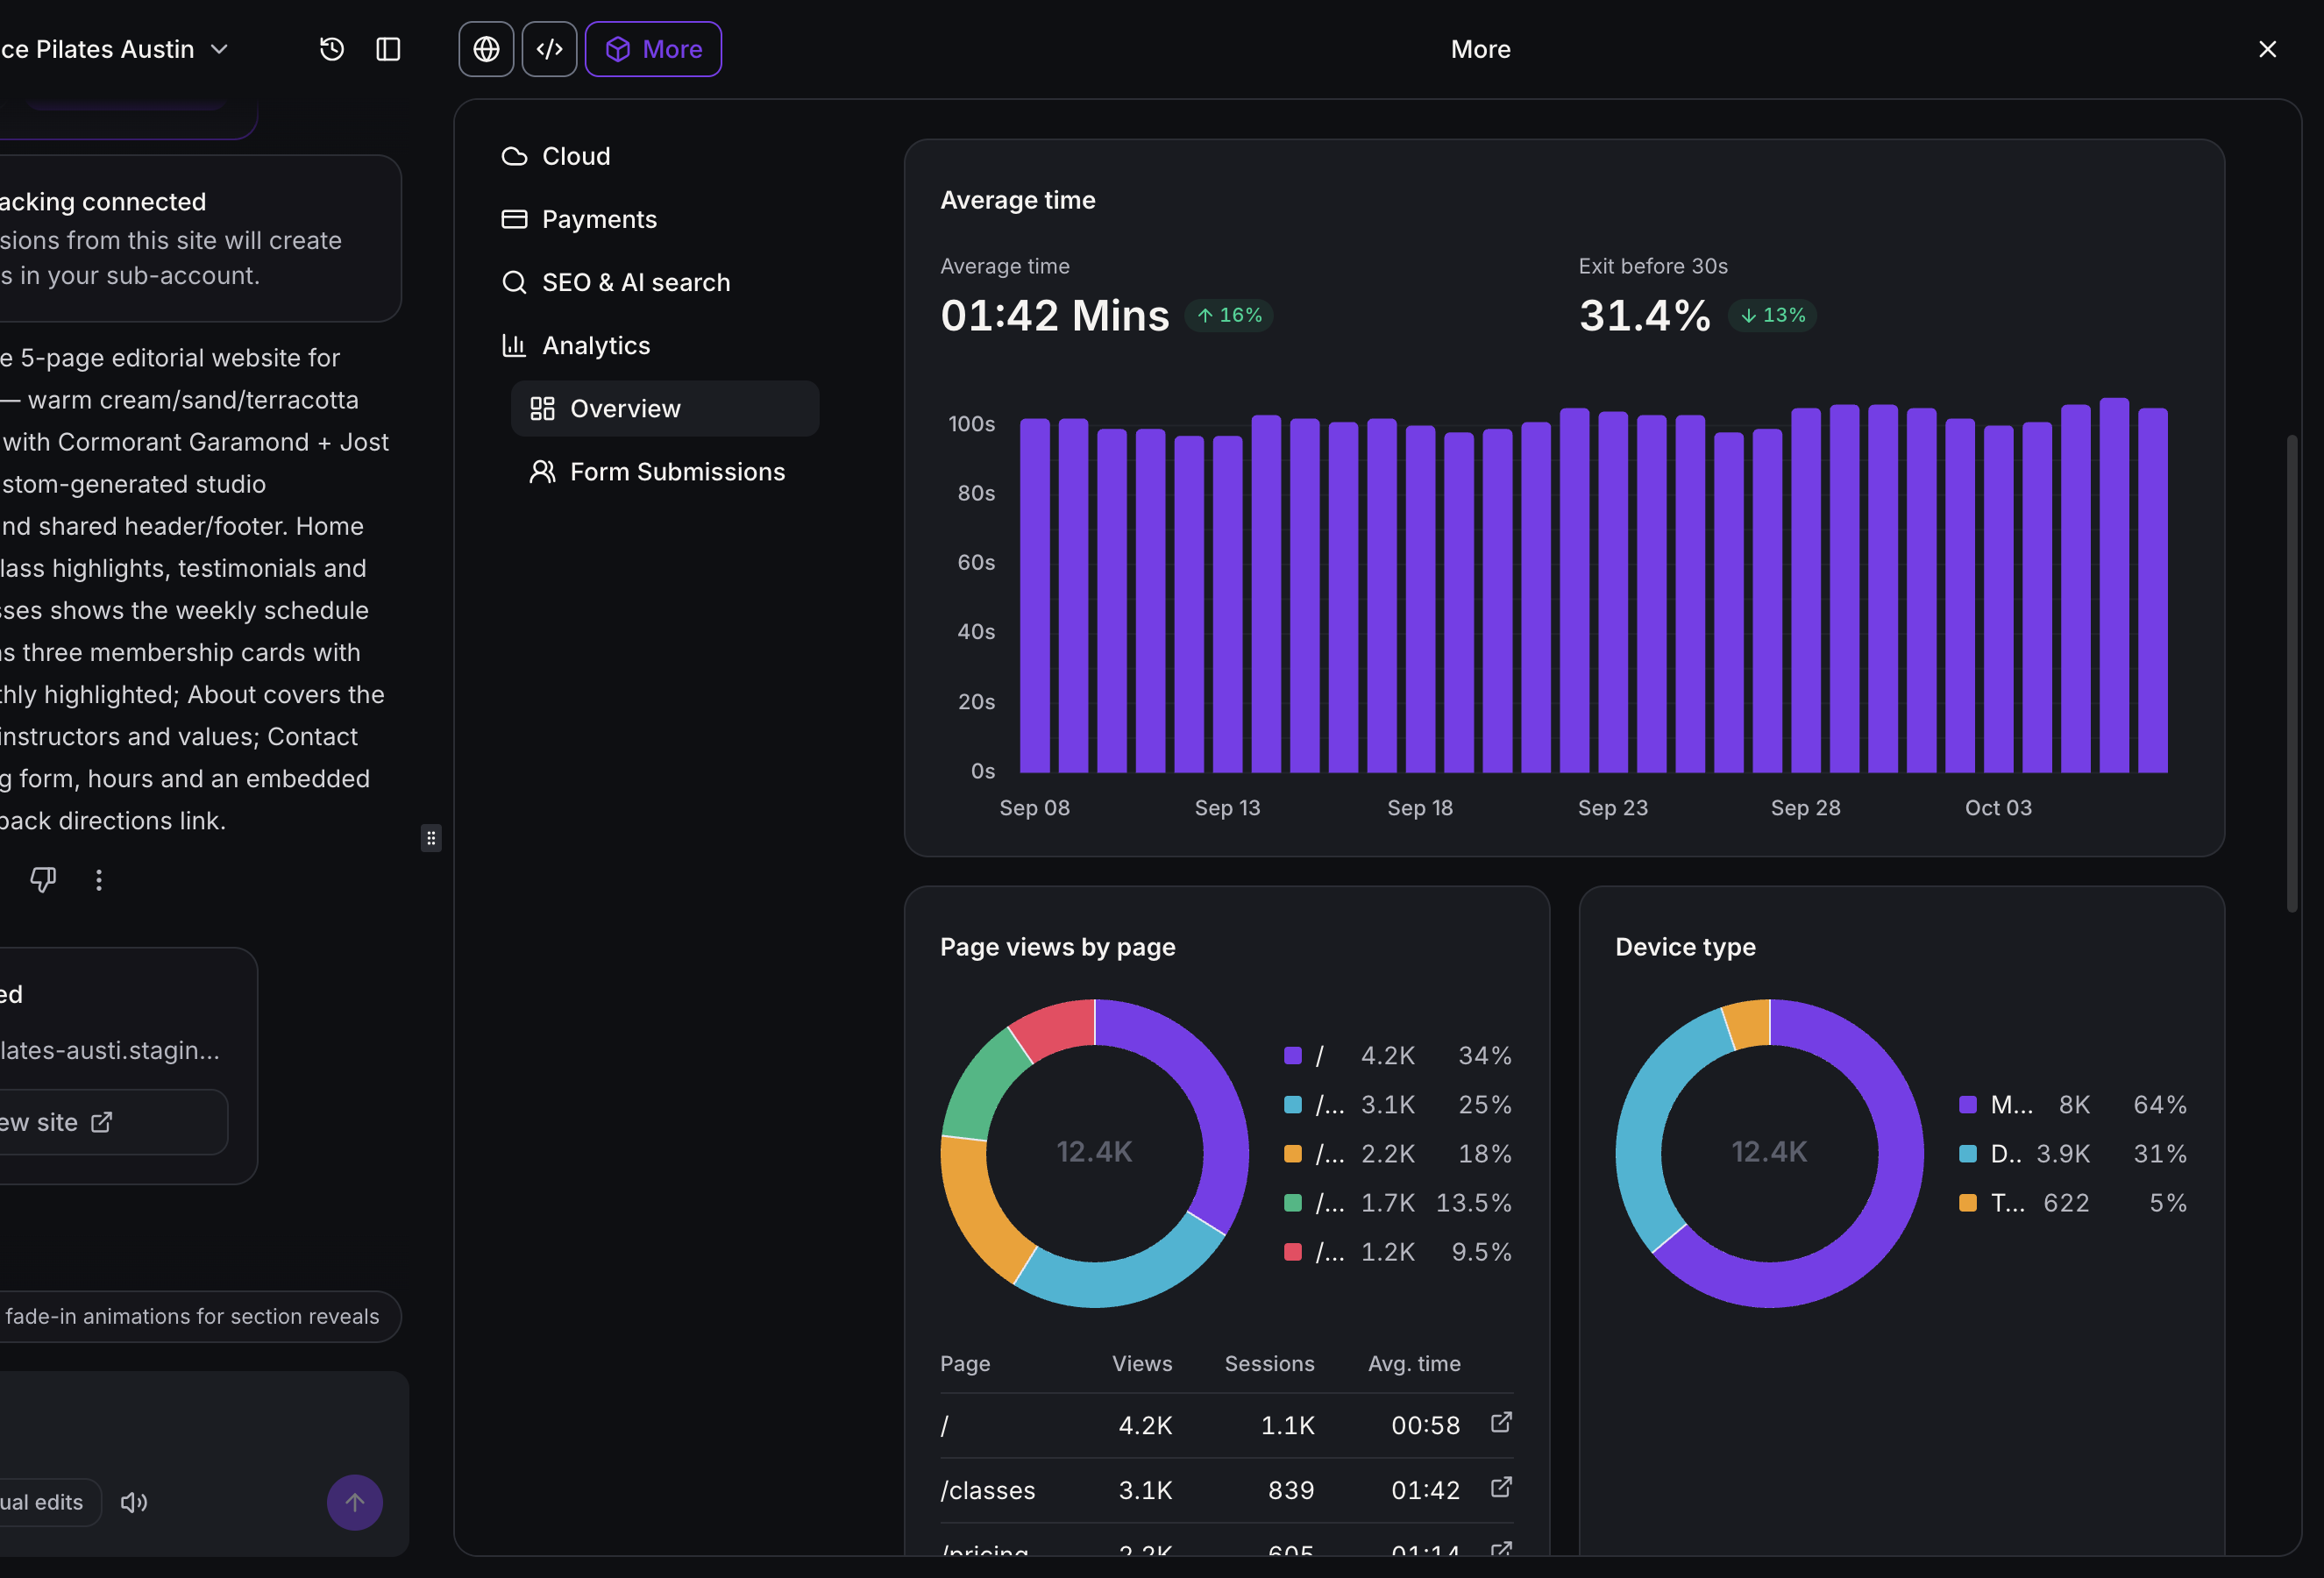Click the purple swatch for / legend
The width and height of the screenshot is (2324, 1578).
1293,1055
